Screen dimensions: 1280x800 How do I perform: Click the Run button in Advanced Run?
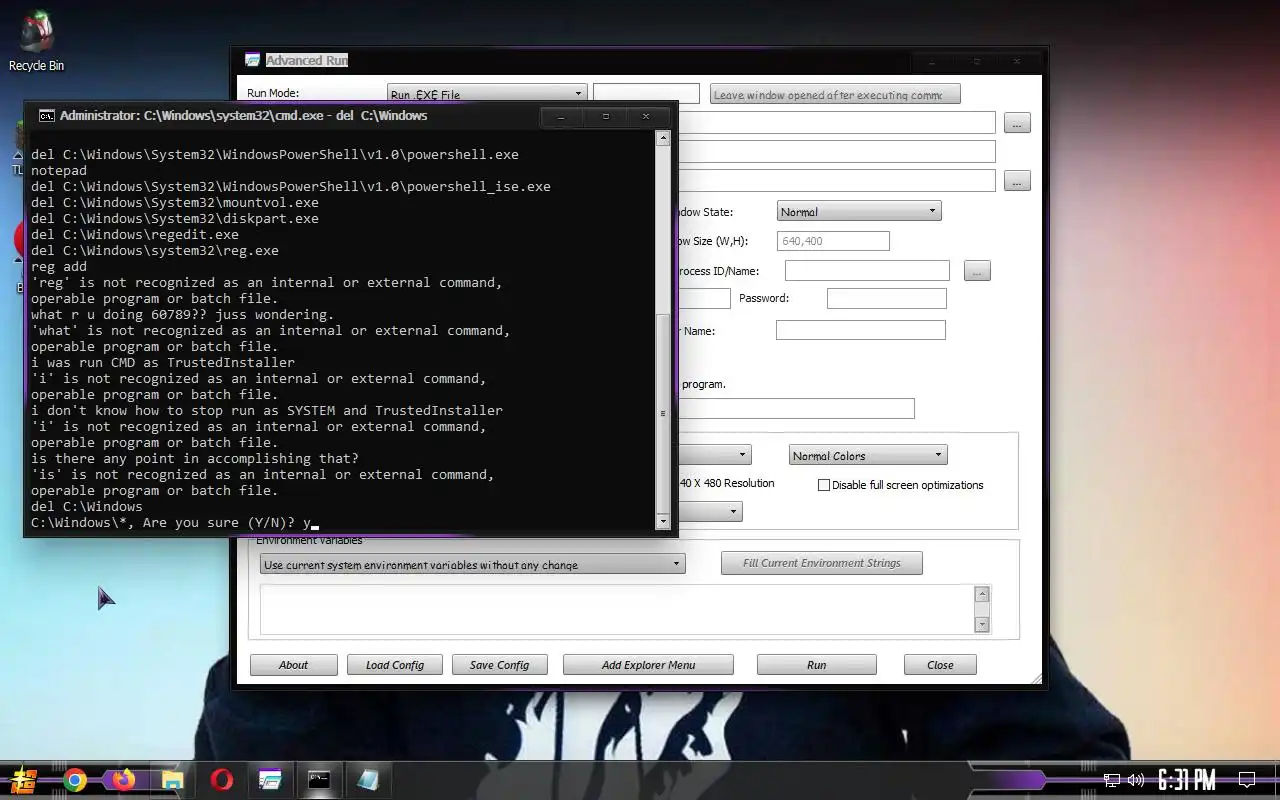(x=816, y=665)
